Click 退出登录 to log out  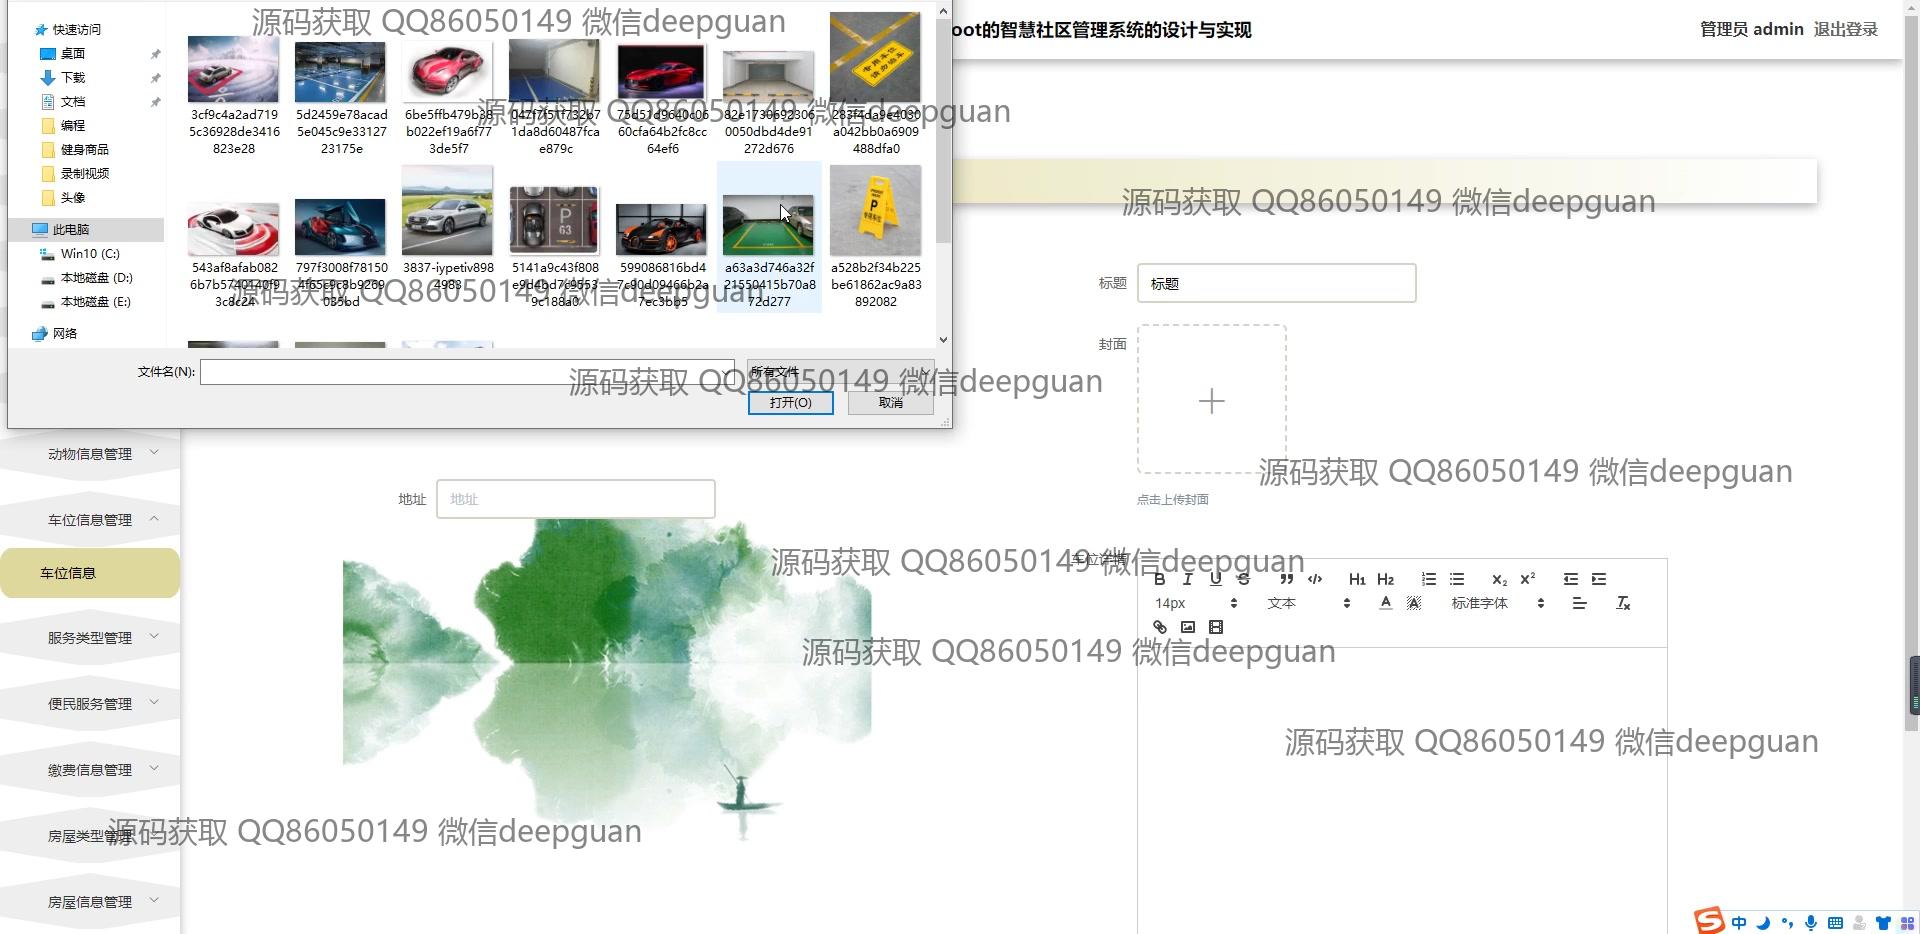1845,29
